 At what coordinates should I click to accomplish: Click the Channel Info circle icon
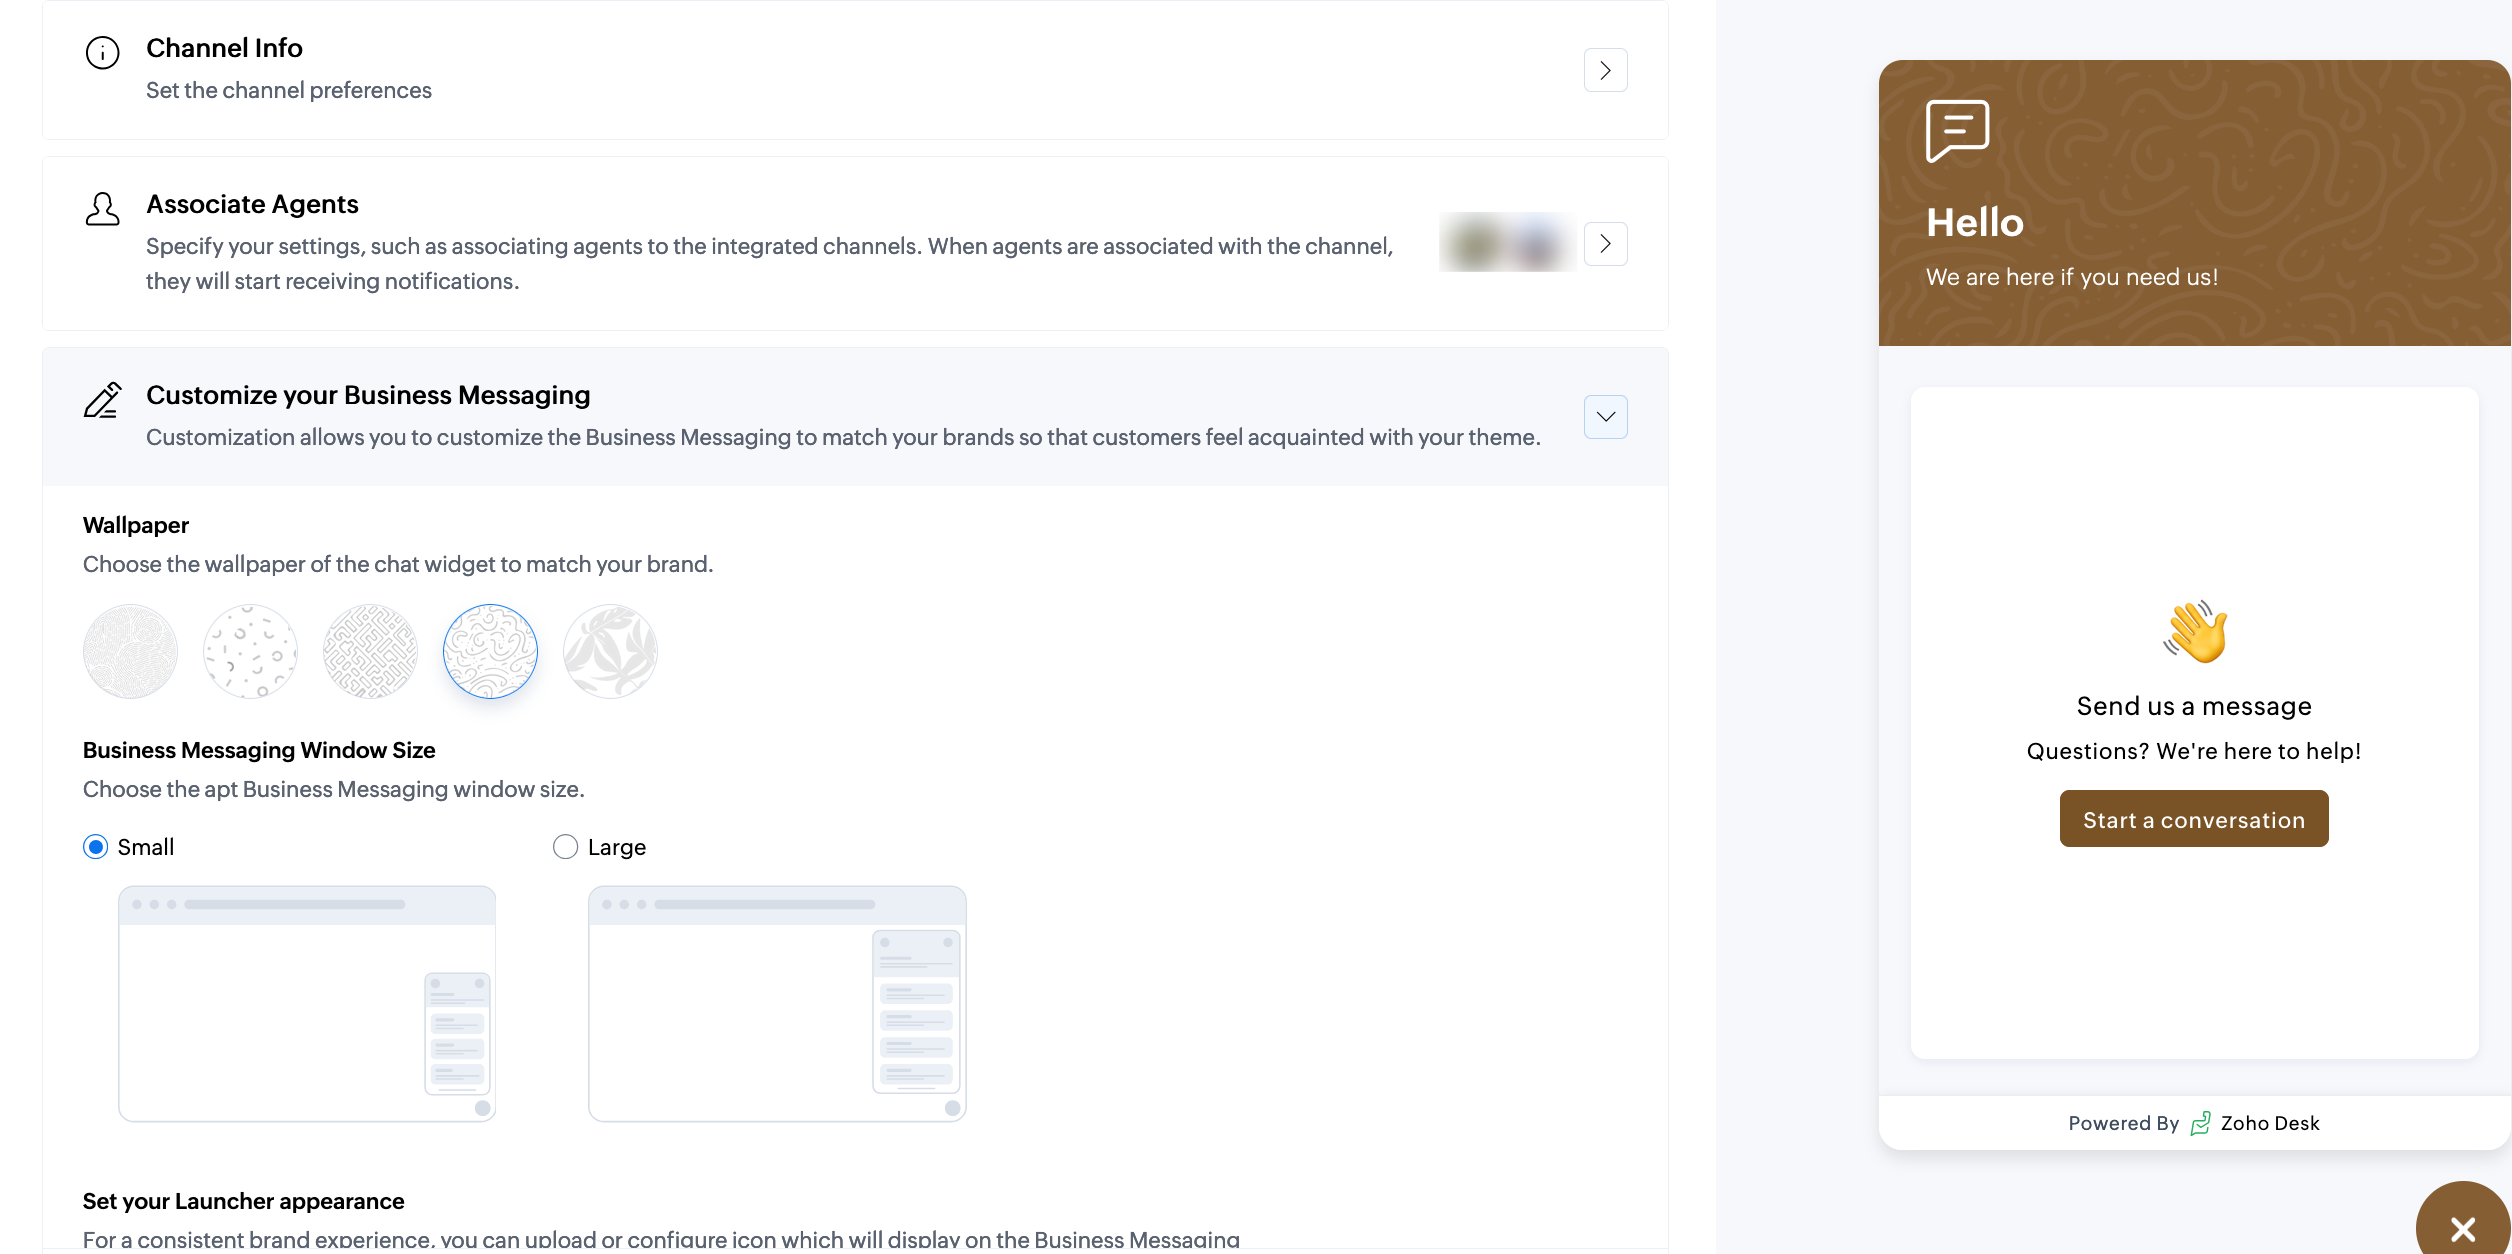[102, 52]
